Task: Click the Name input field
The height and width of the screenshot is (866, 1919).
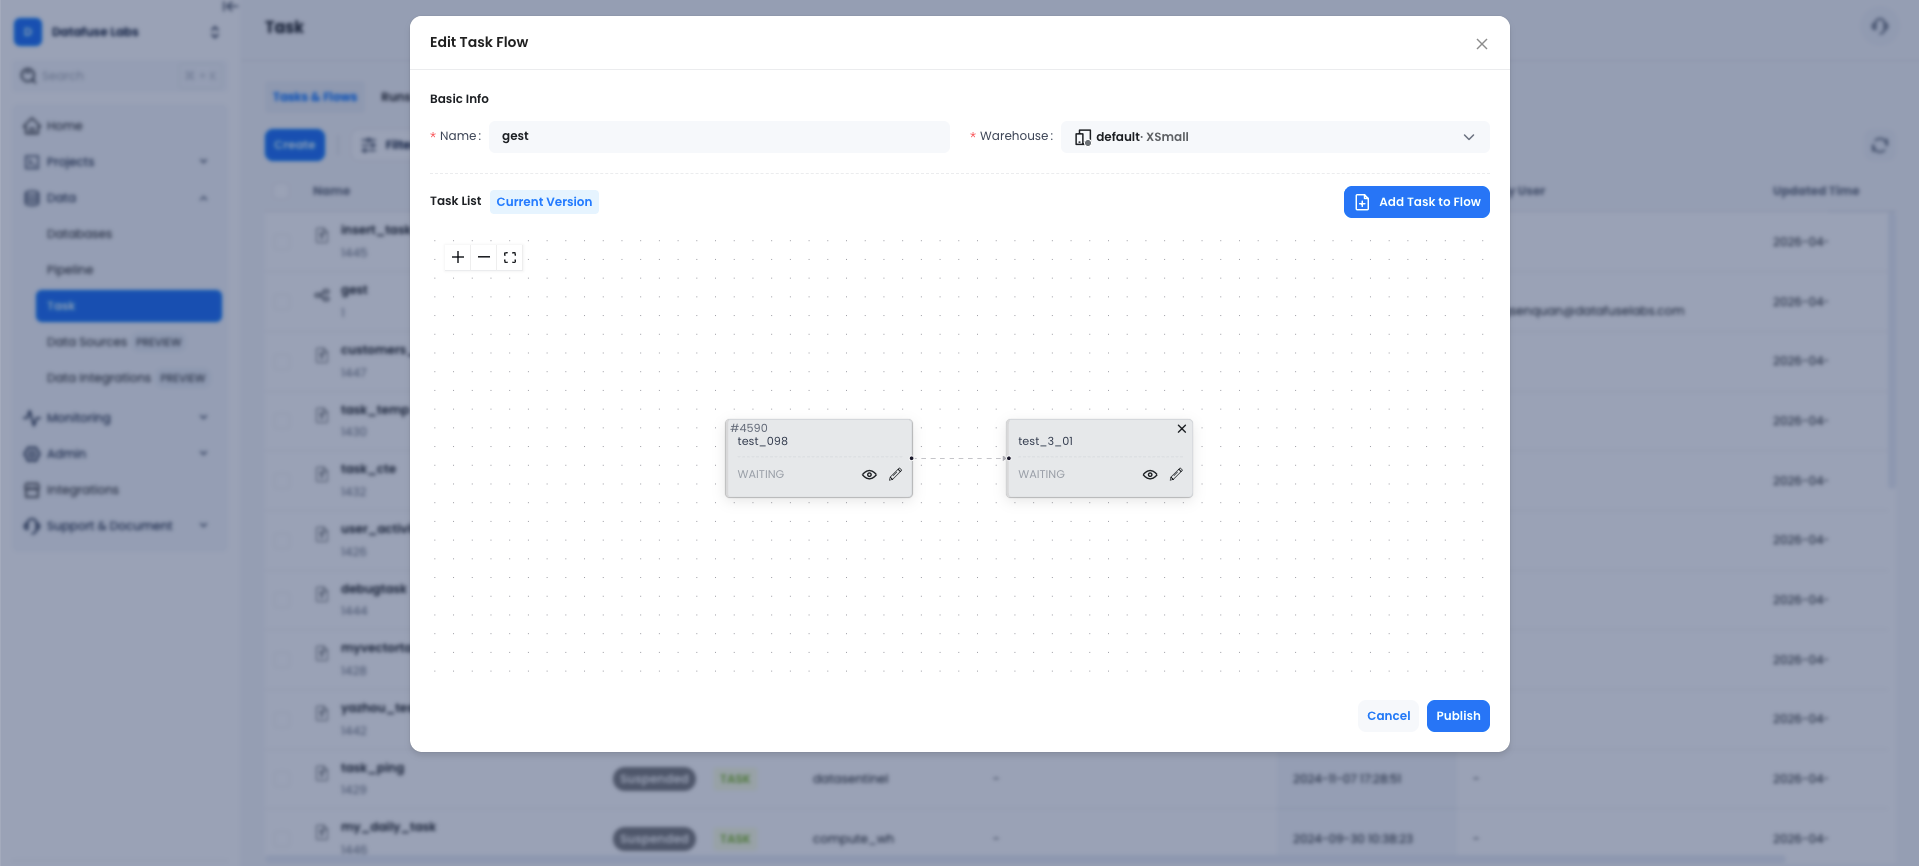Action: tap(719, 137)
